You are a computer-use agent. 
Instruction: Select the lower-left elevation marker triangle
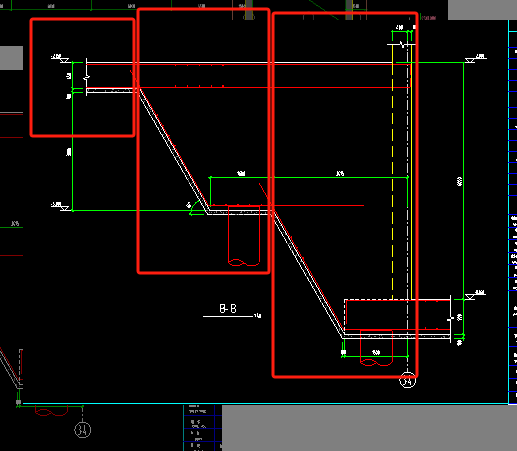point(64,208)
